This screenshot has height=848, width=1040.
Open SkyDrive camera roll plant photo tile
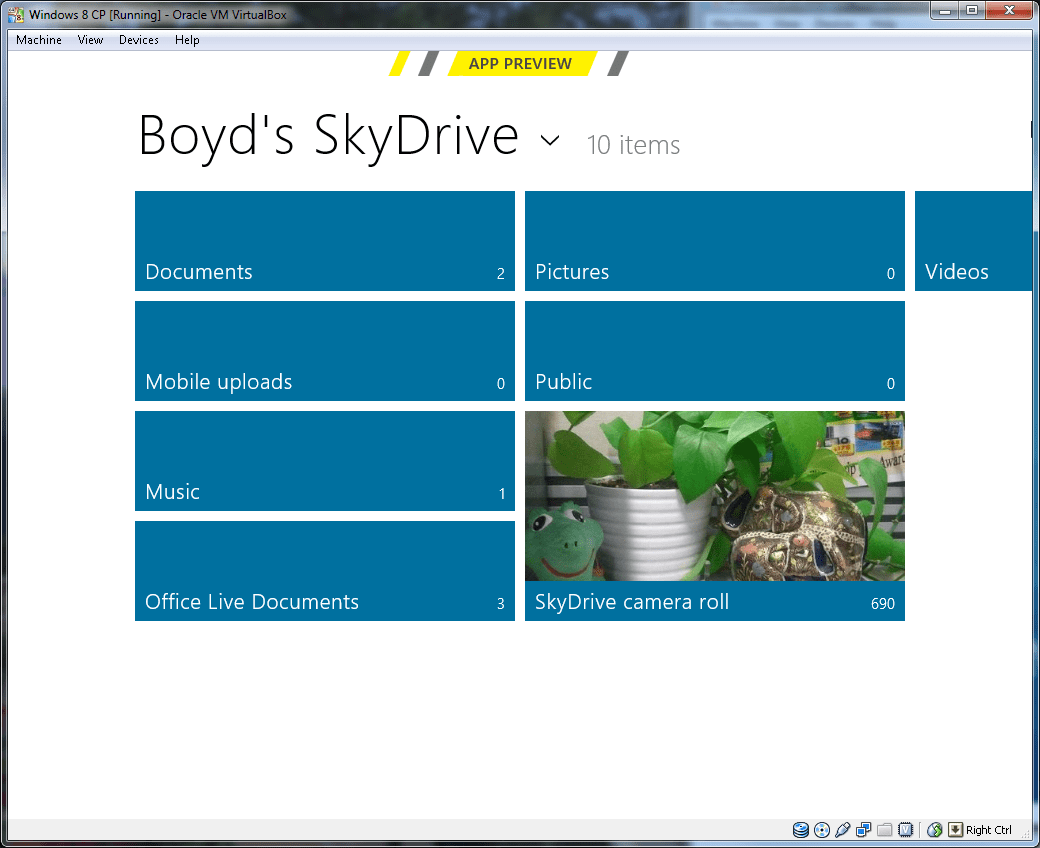(715, 516)
